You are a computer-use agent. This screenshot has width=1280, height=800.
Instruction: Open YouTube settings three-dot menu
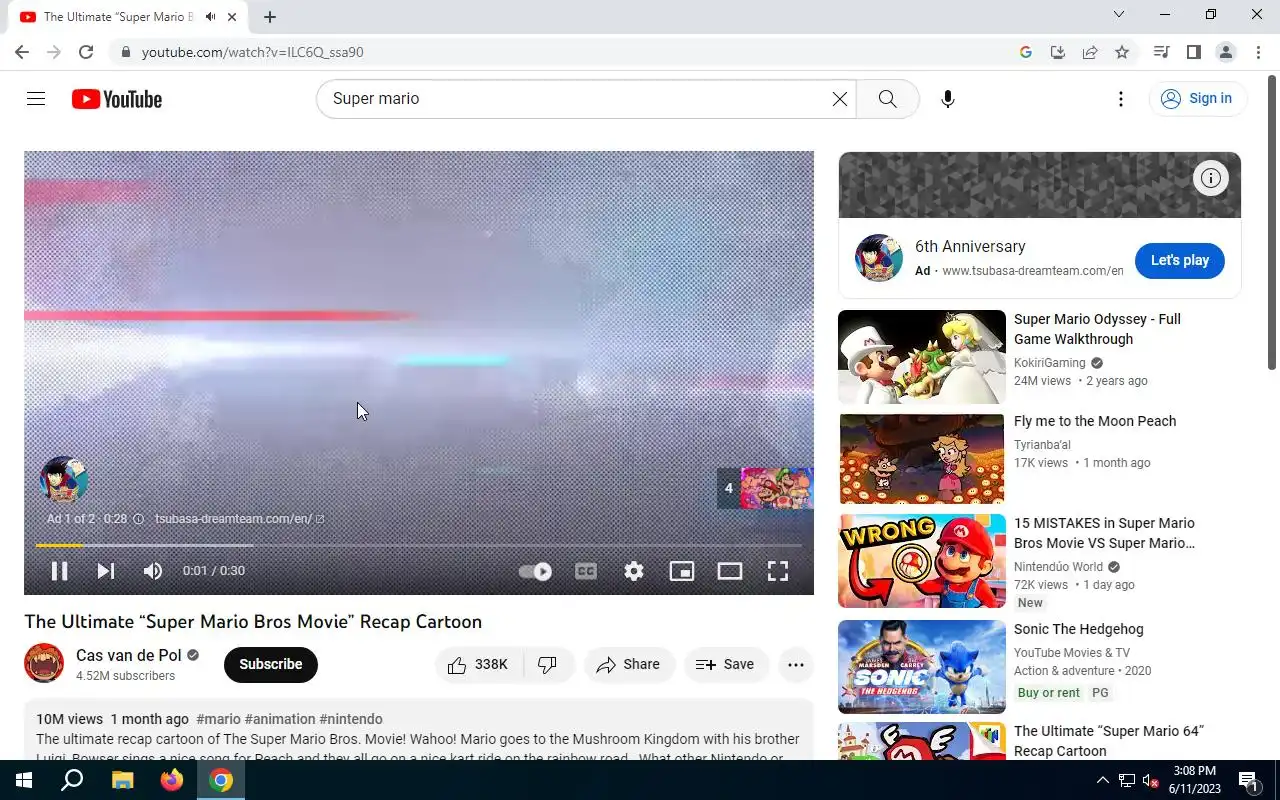1121,99
